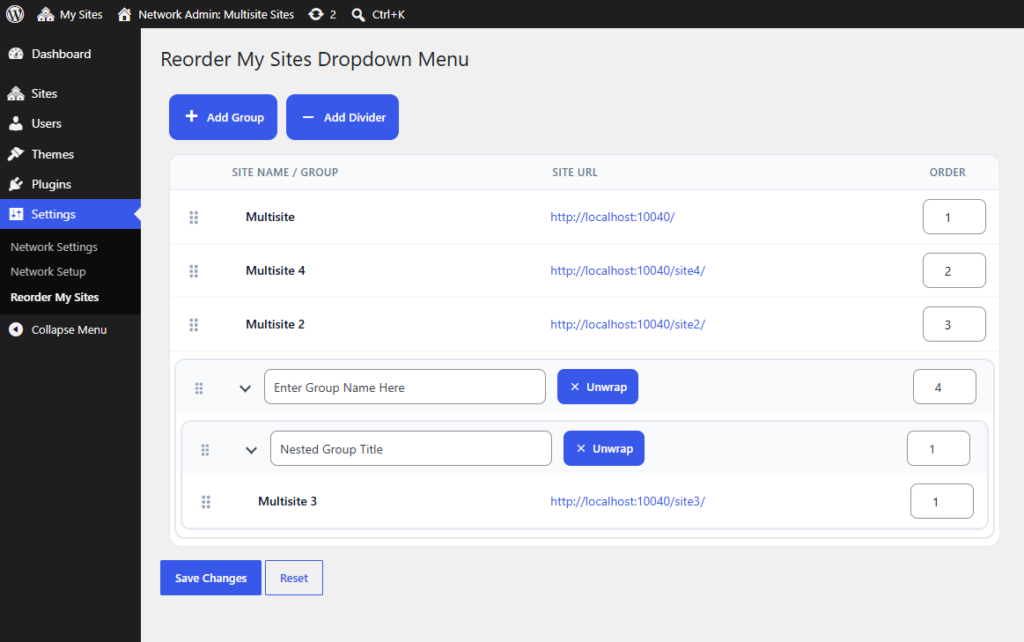Viewport: 1024px width, 642px height.
Task: Click the WordPress logo icon
Action: 15,14
